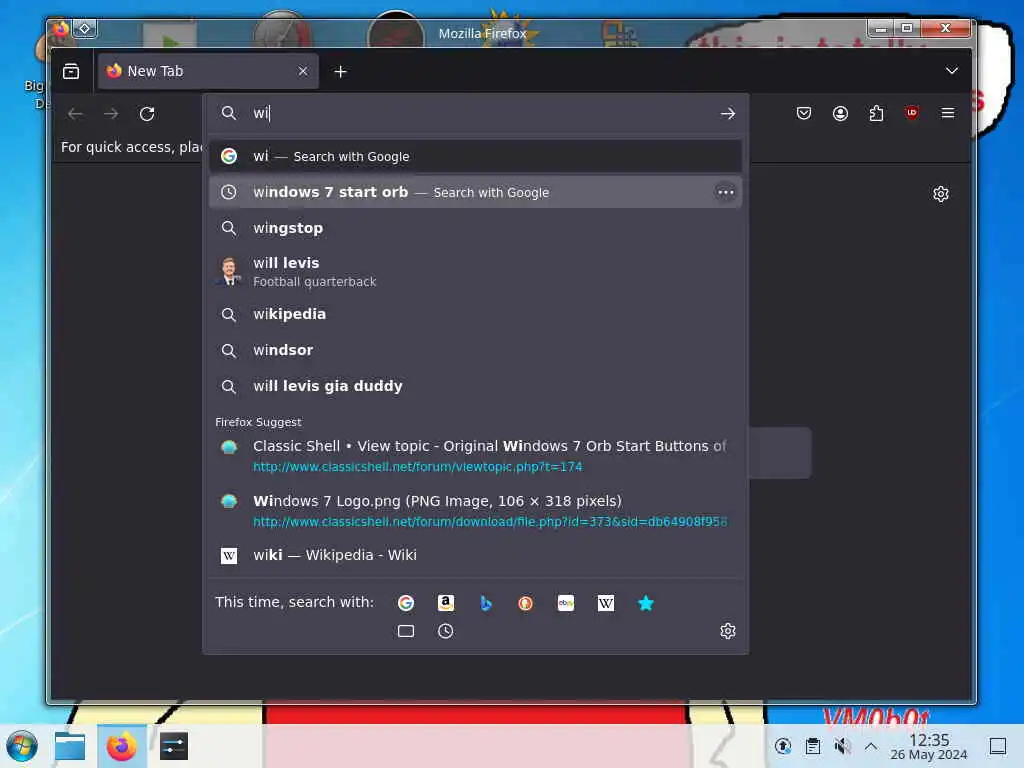This screenshot has width=1024, height=768.
Task: Open three-dots menu for windows 7 start orb
Action: (725, 192)
